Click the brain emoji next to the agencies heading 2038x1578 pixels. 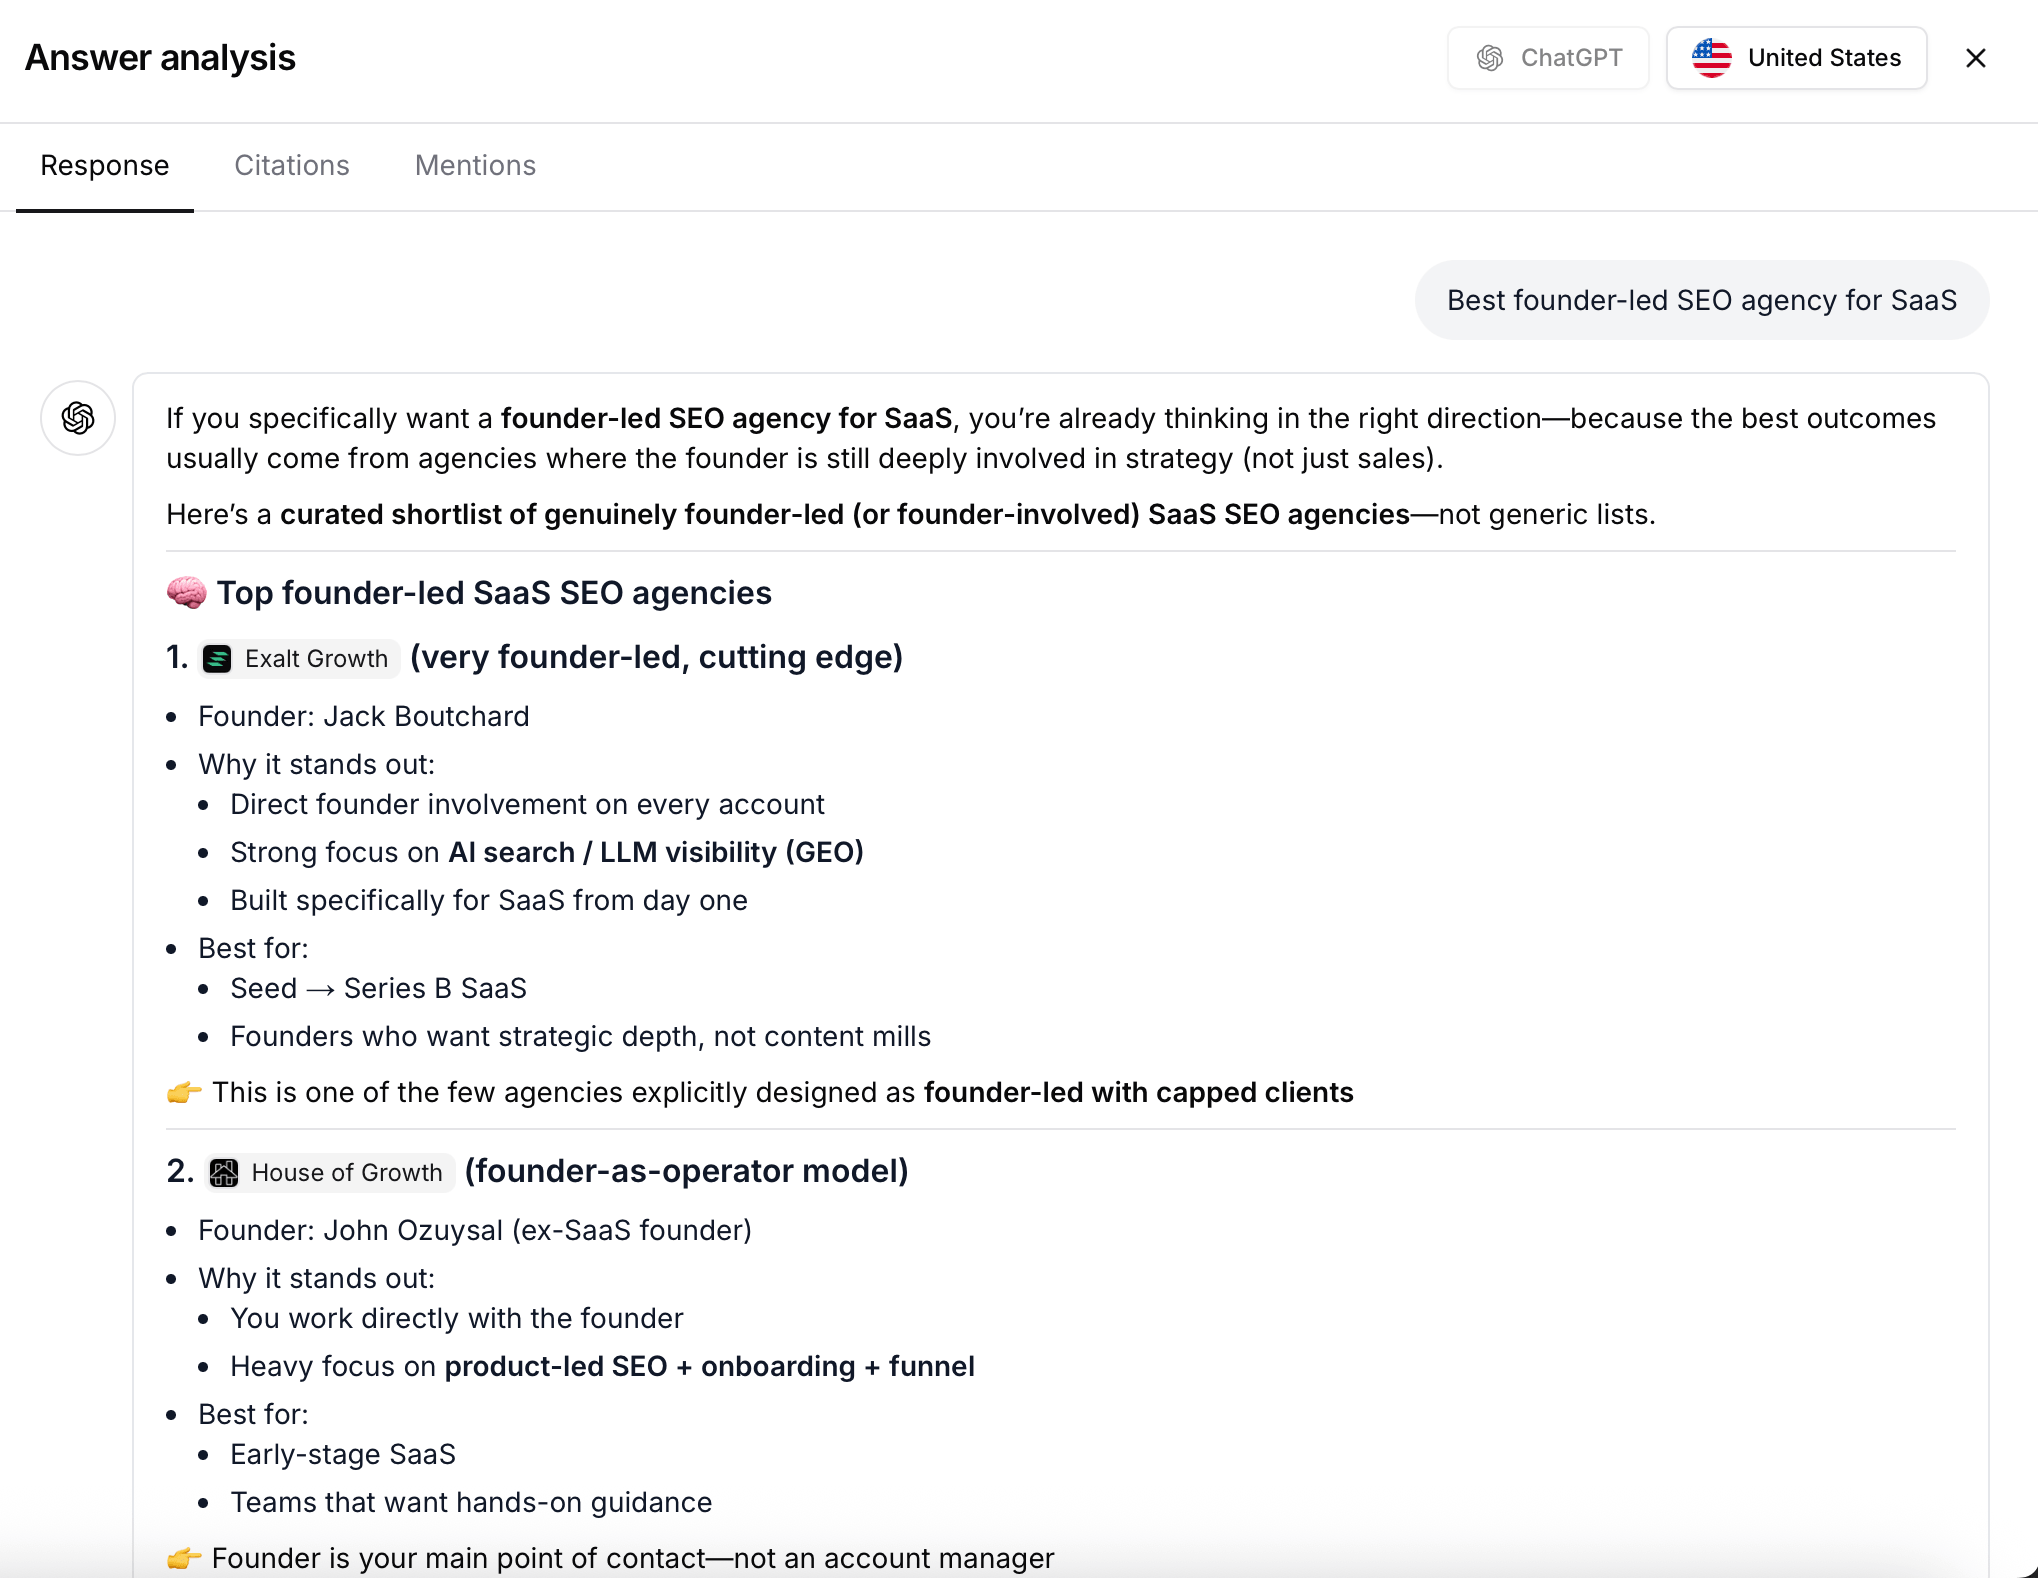click(x=186, y=591)
